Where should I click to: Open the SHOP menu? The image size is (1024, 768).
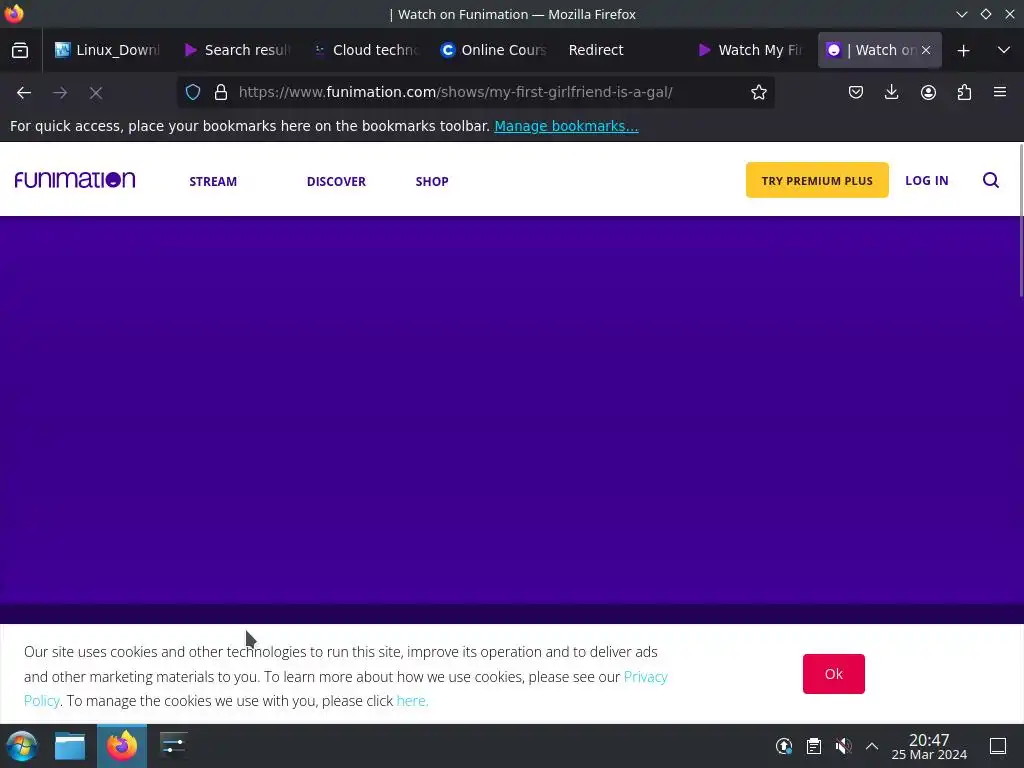432,182
